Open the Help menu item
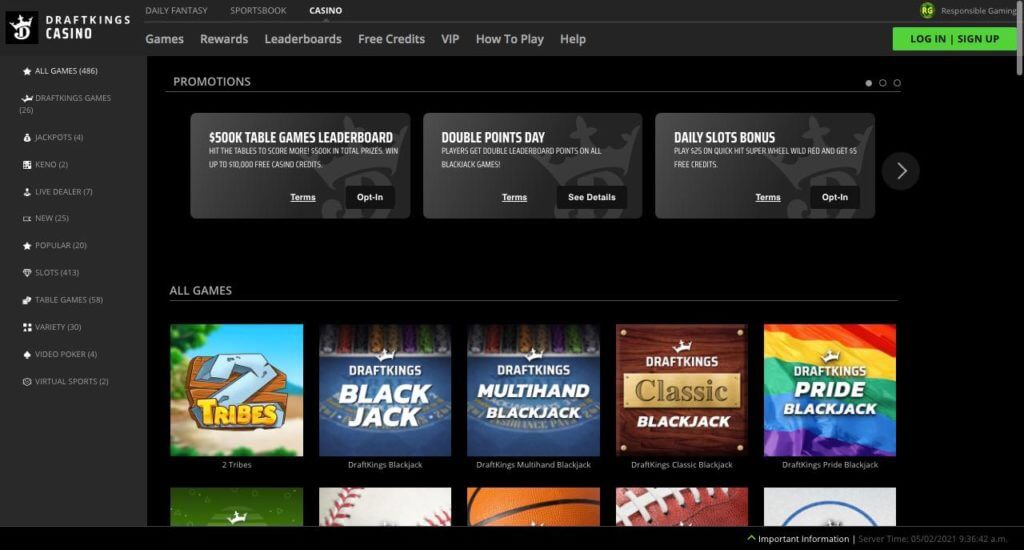The width and height of the screenshot is (1024, 550). click(573, 39)
